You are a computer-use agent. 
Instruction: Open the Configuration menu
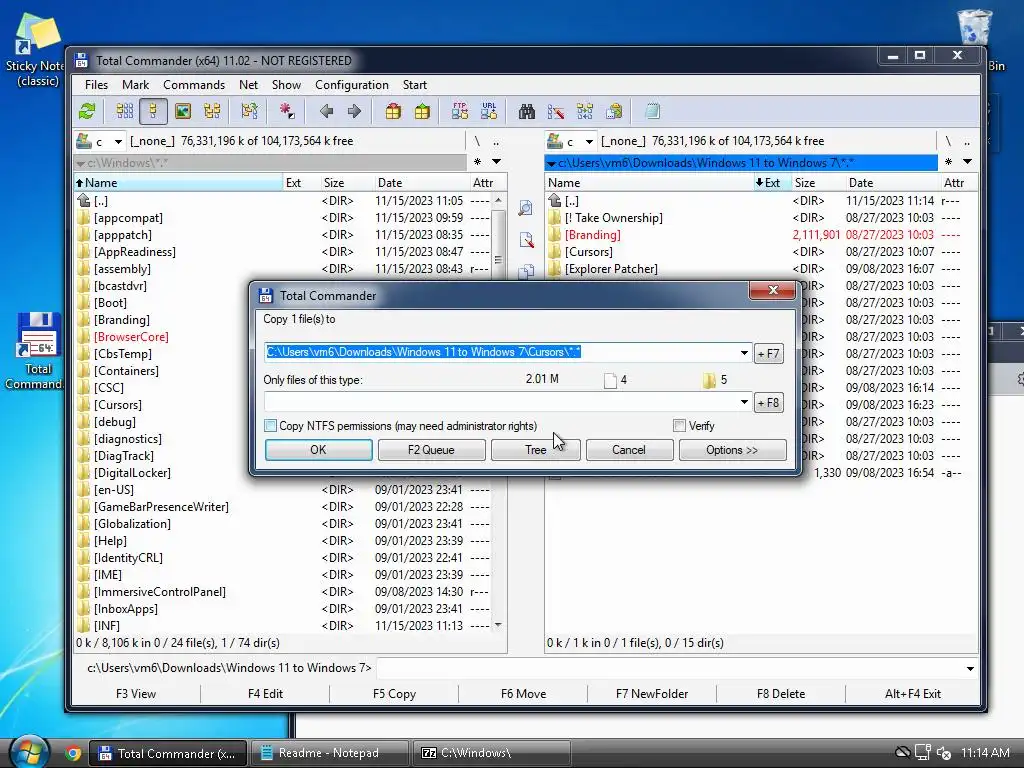pos(351,85)
